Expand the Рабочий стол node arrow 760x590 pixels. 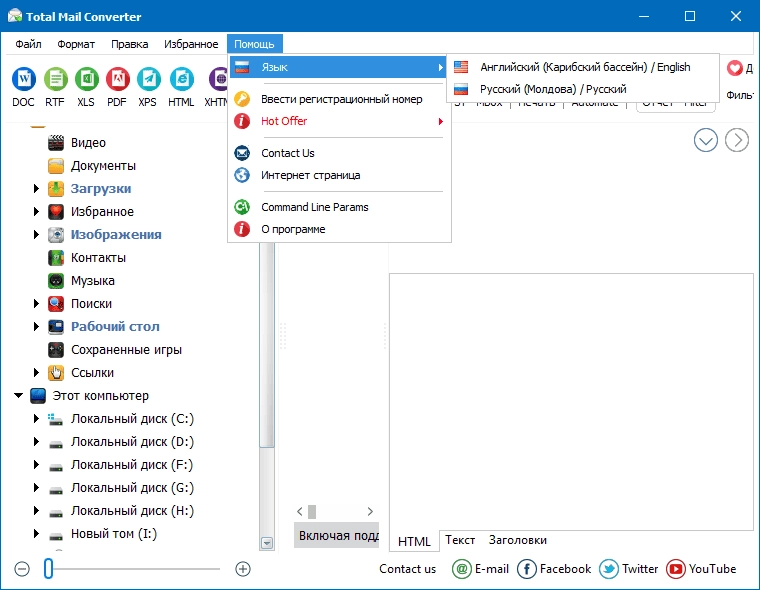36,327
